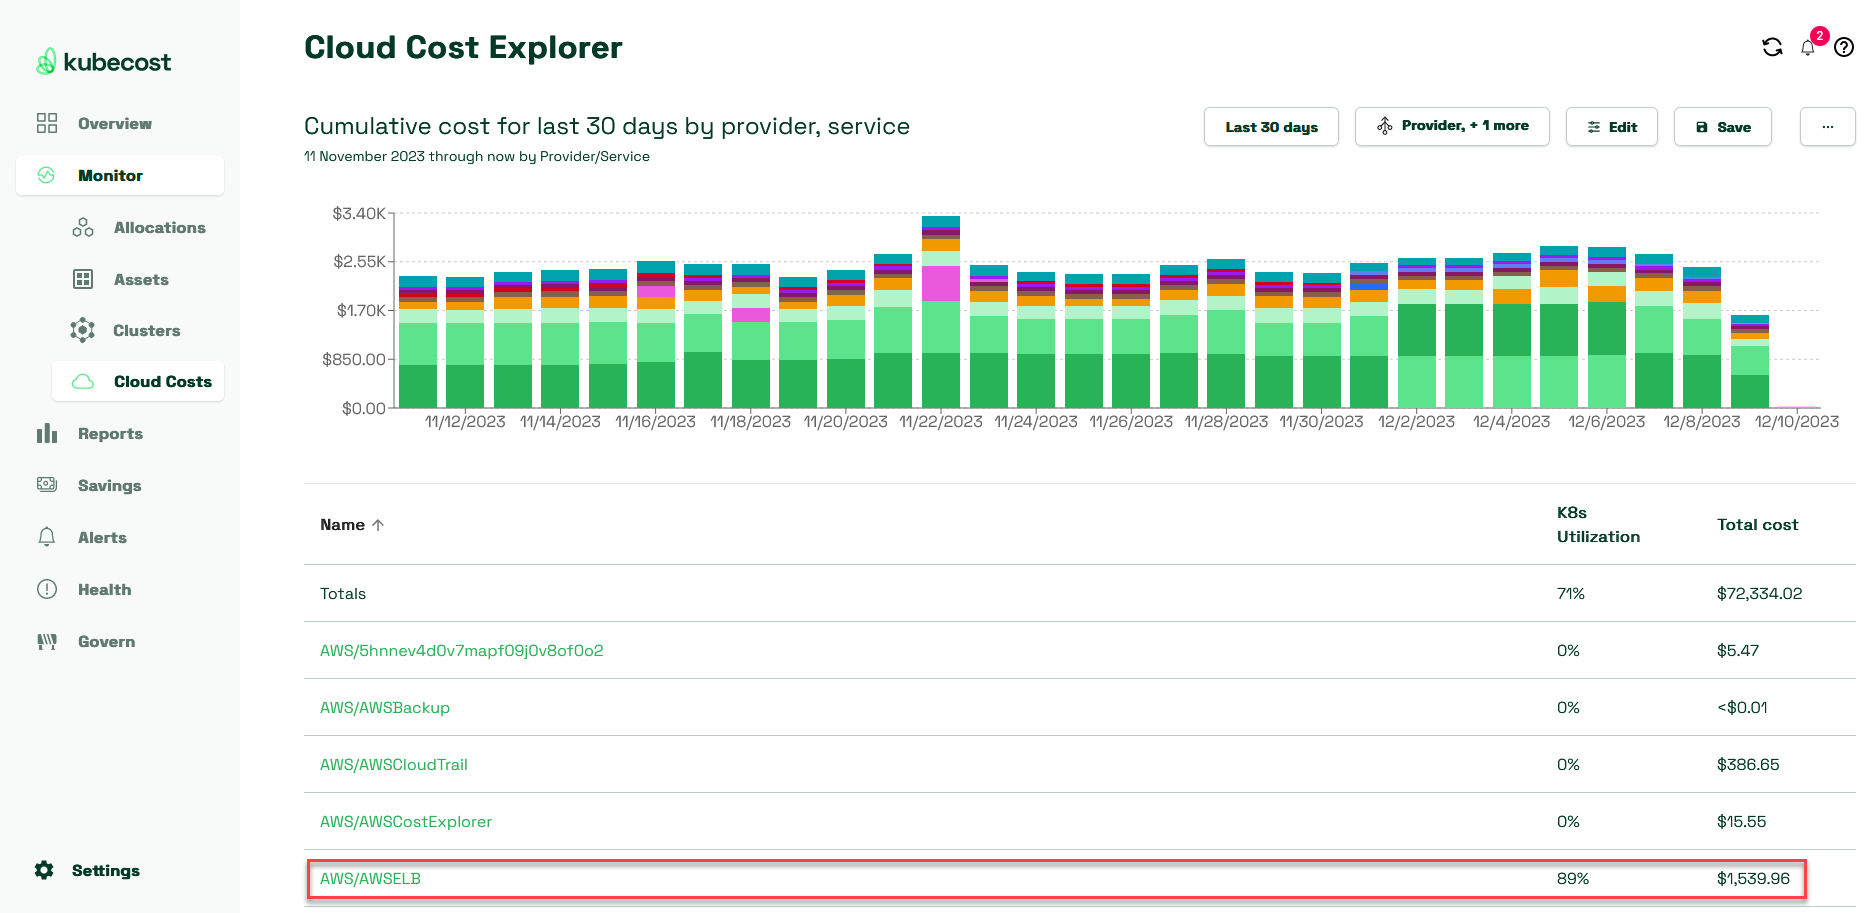The height and width of the screenshot is (913, 1875).
Task: Refresh data with the refresh icon
Action: coord(1772,47)
